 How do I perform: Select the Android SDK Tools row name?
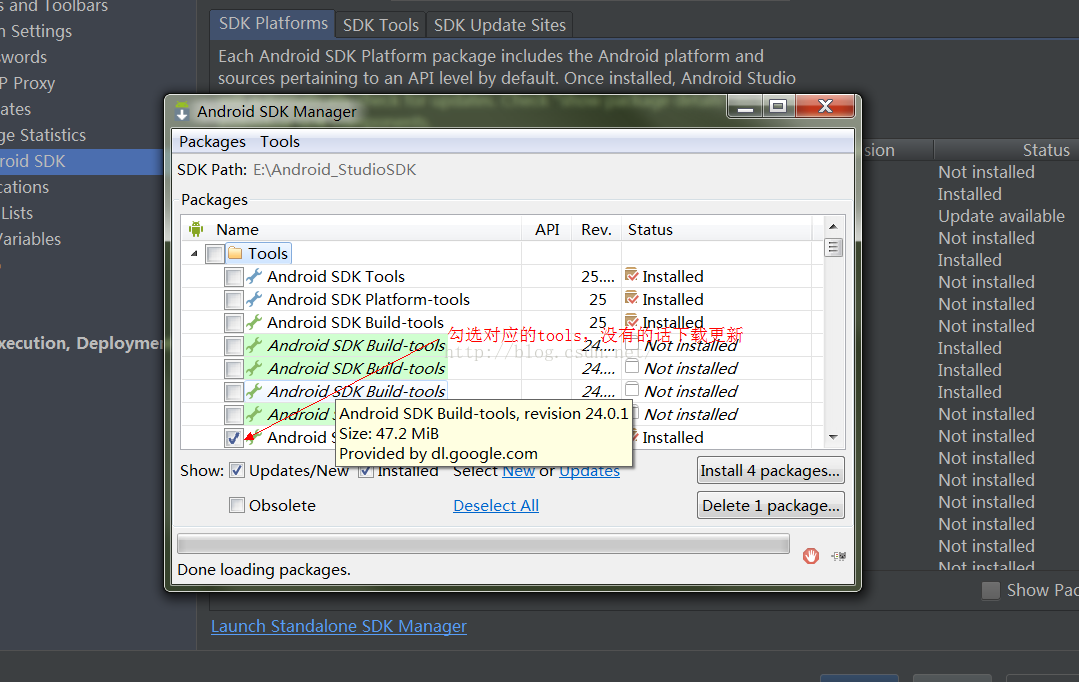click(336, 277)
